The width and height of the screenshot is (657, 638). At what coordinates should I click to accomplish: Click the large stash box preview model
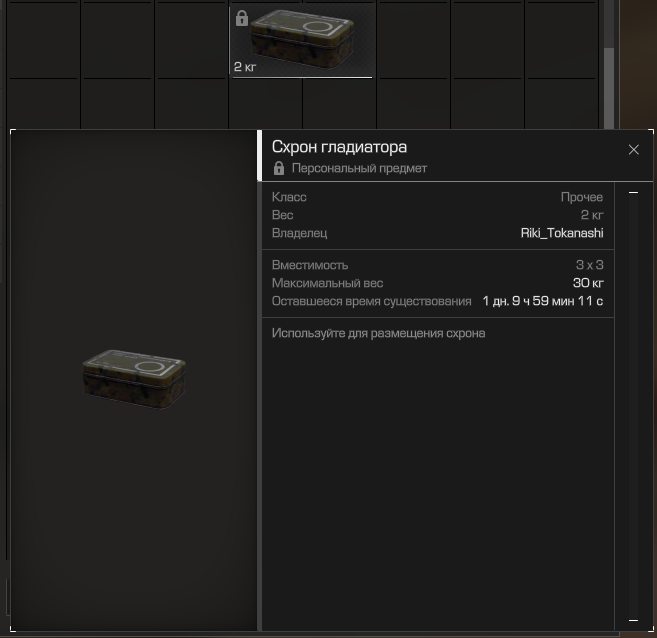coord(134,379)
